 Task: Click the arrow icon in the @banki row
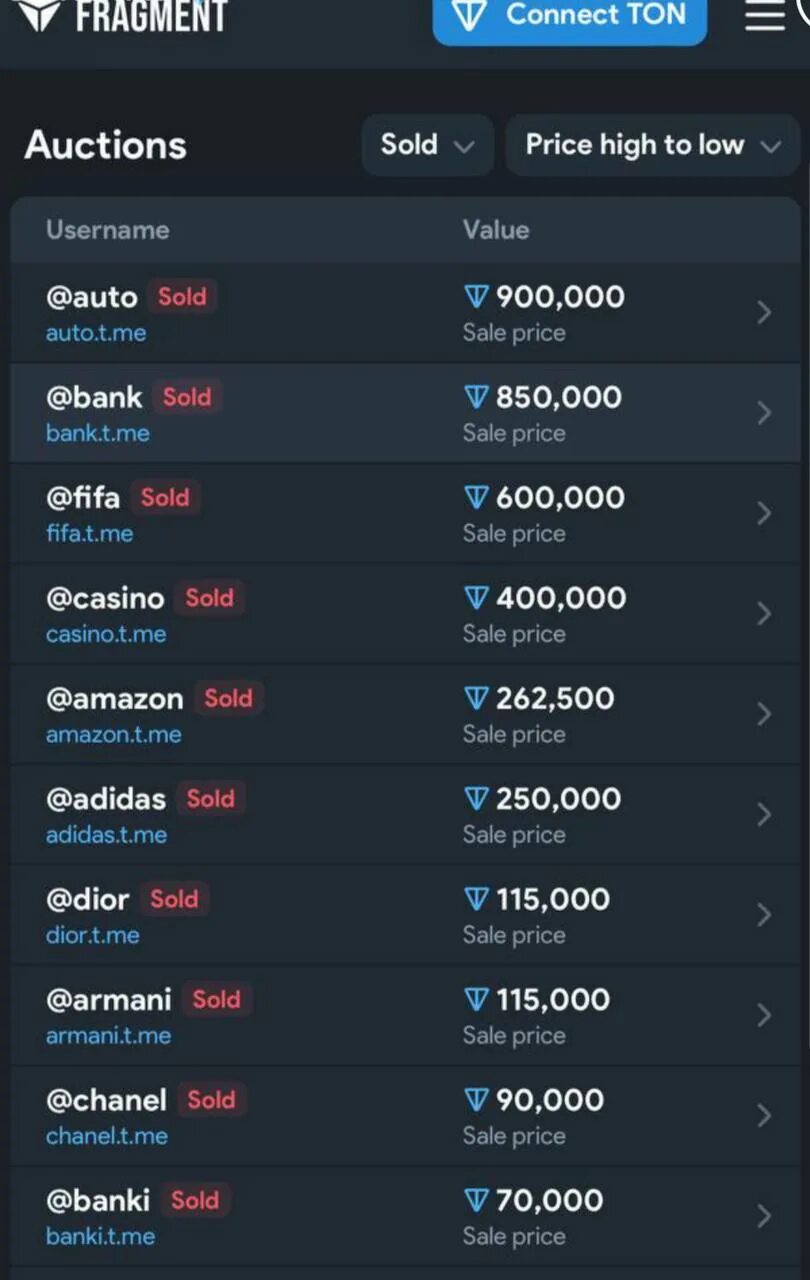point(764,1216)
